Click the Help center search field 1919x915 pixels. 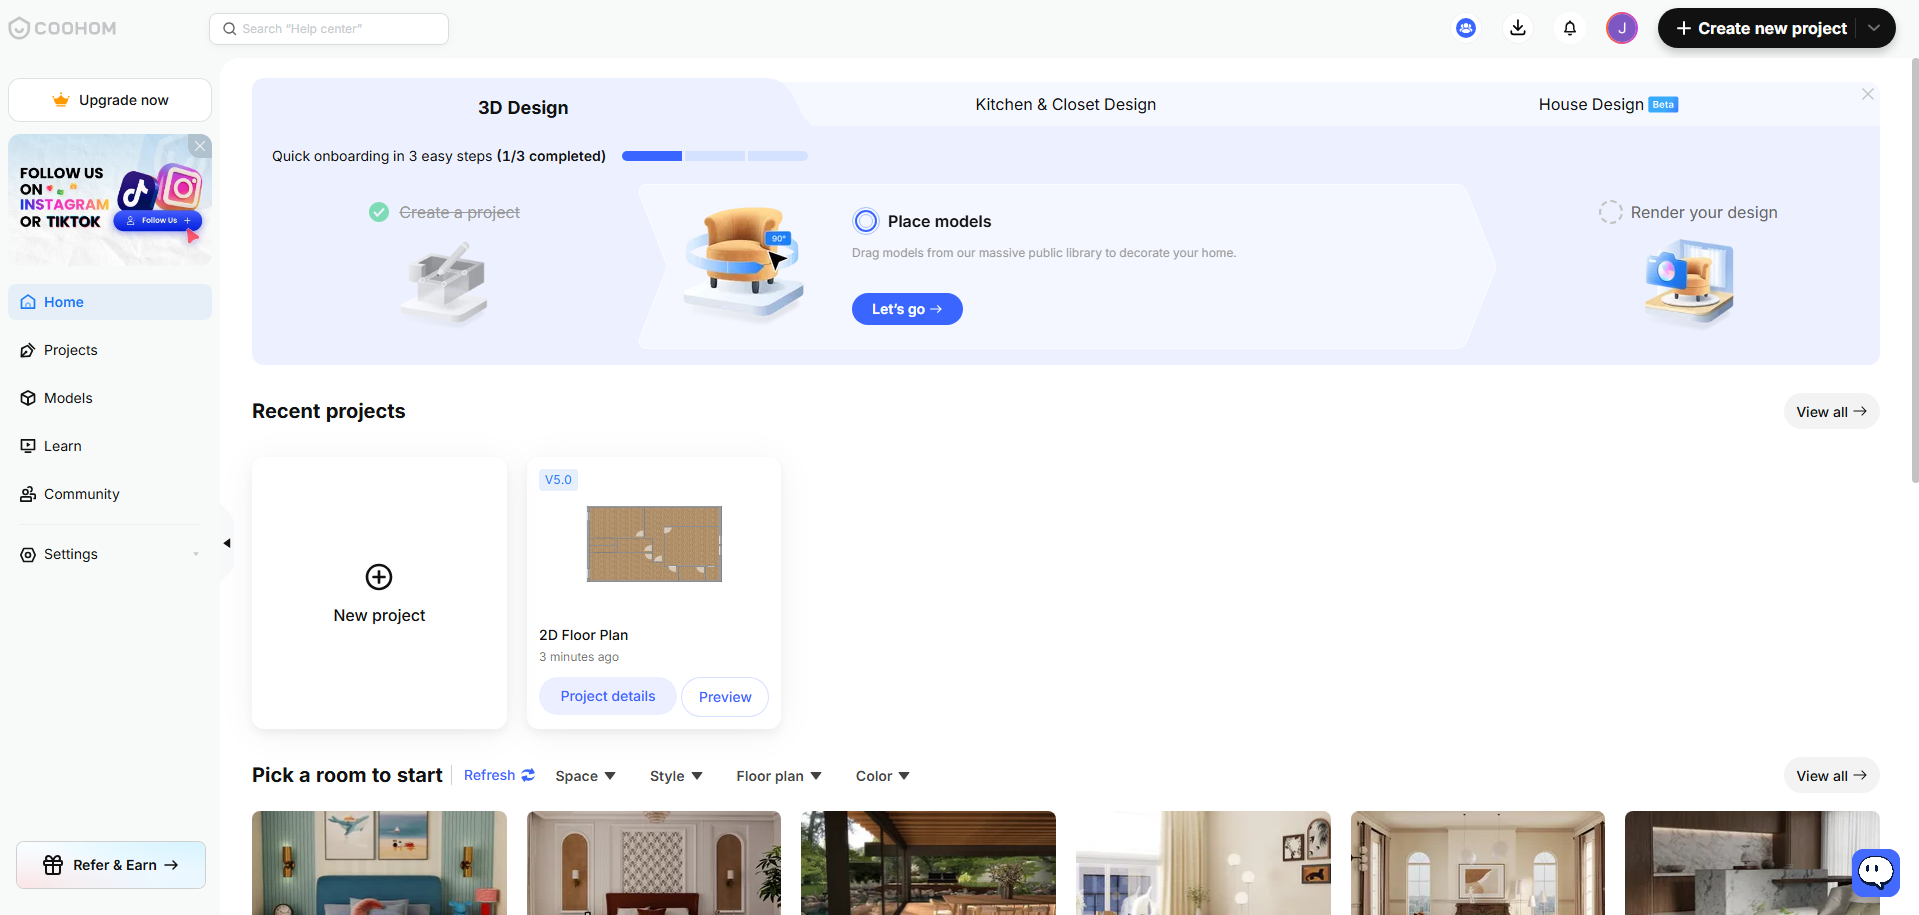tap(329, 29)
